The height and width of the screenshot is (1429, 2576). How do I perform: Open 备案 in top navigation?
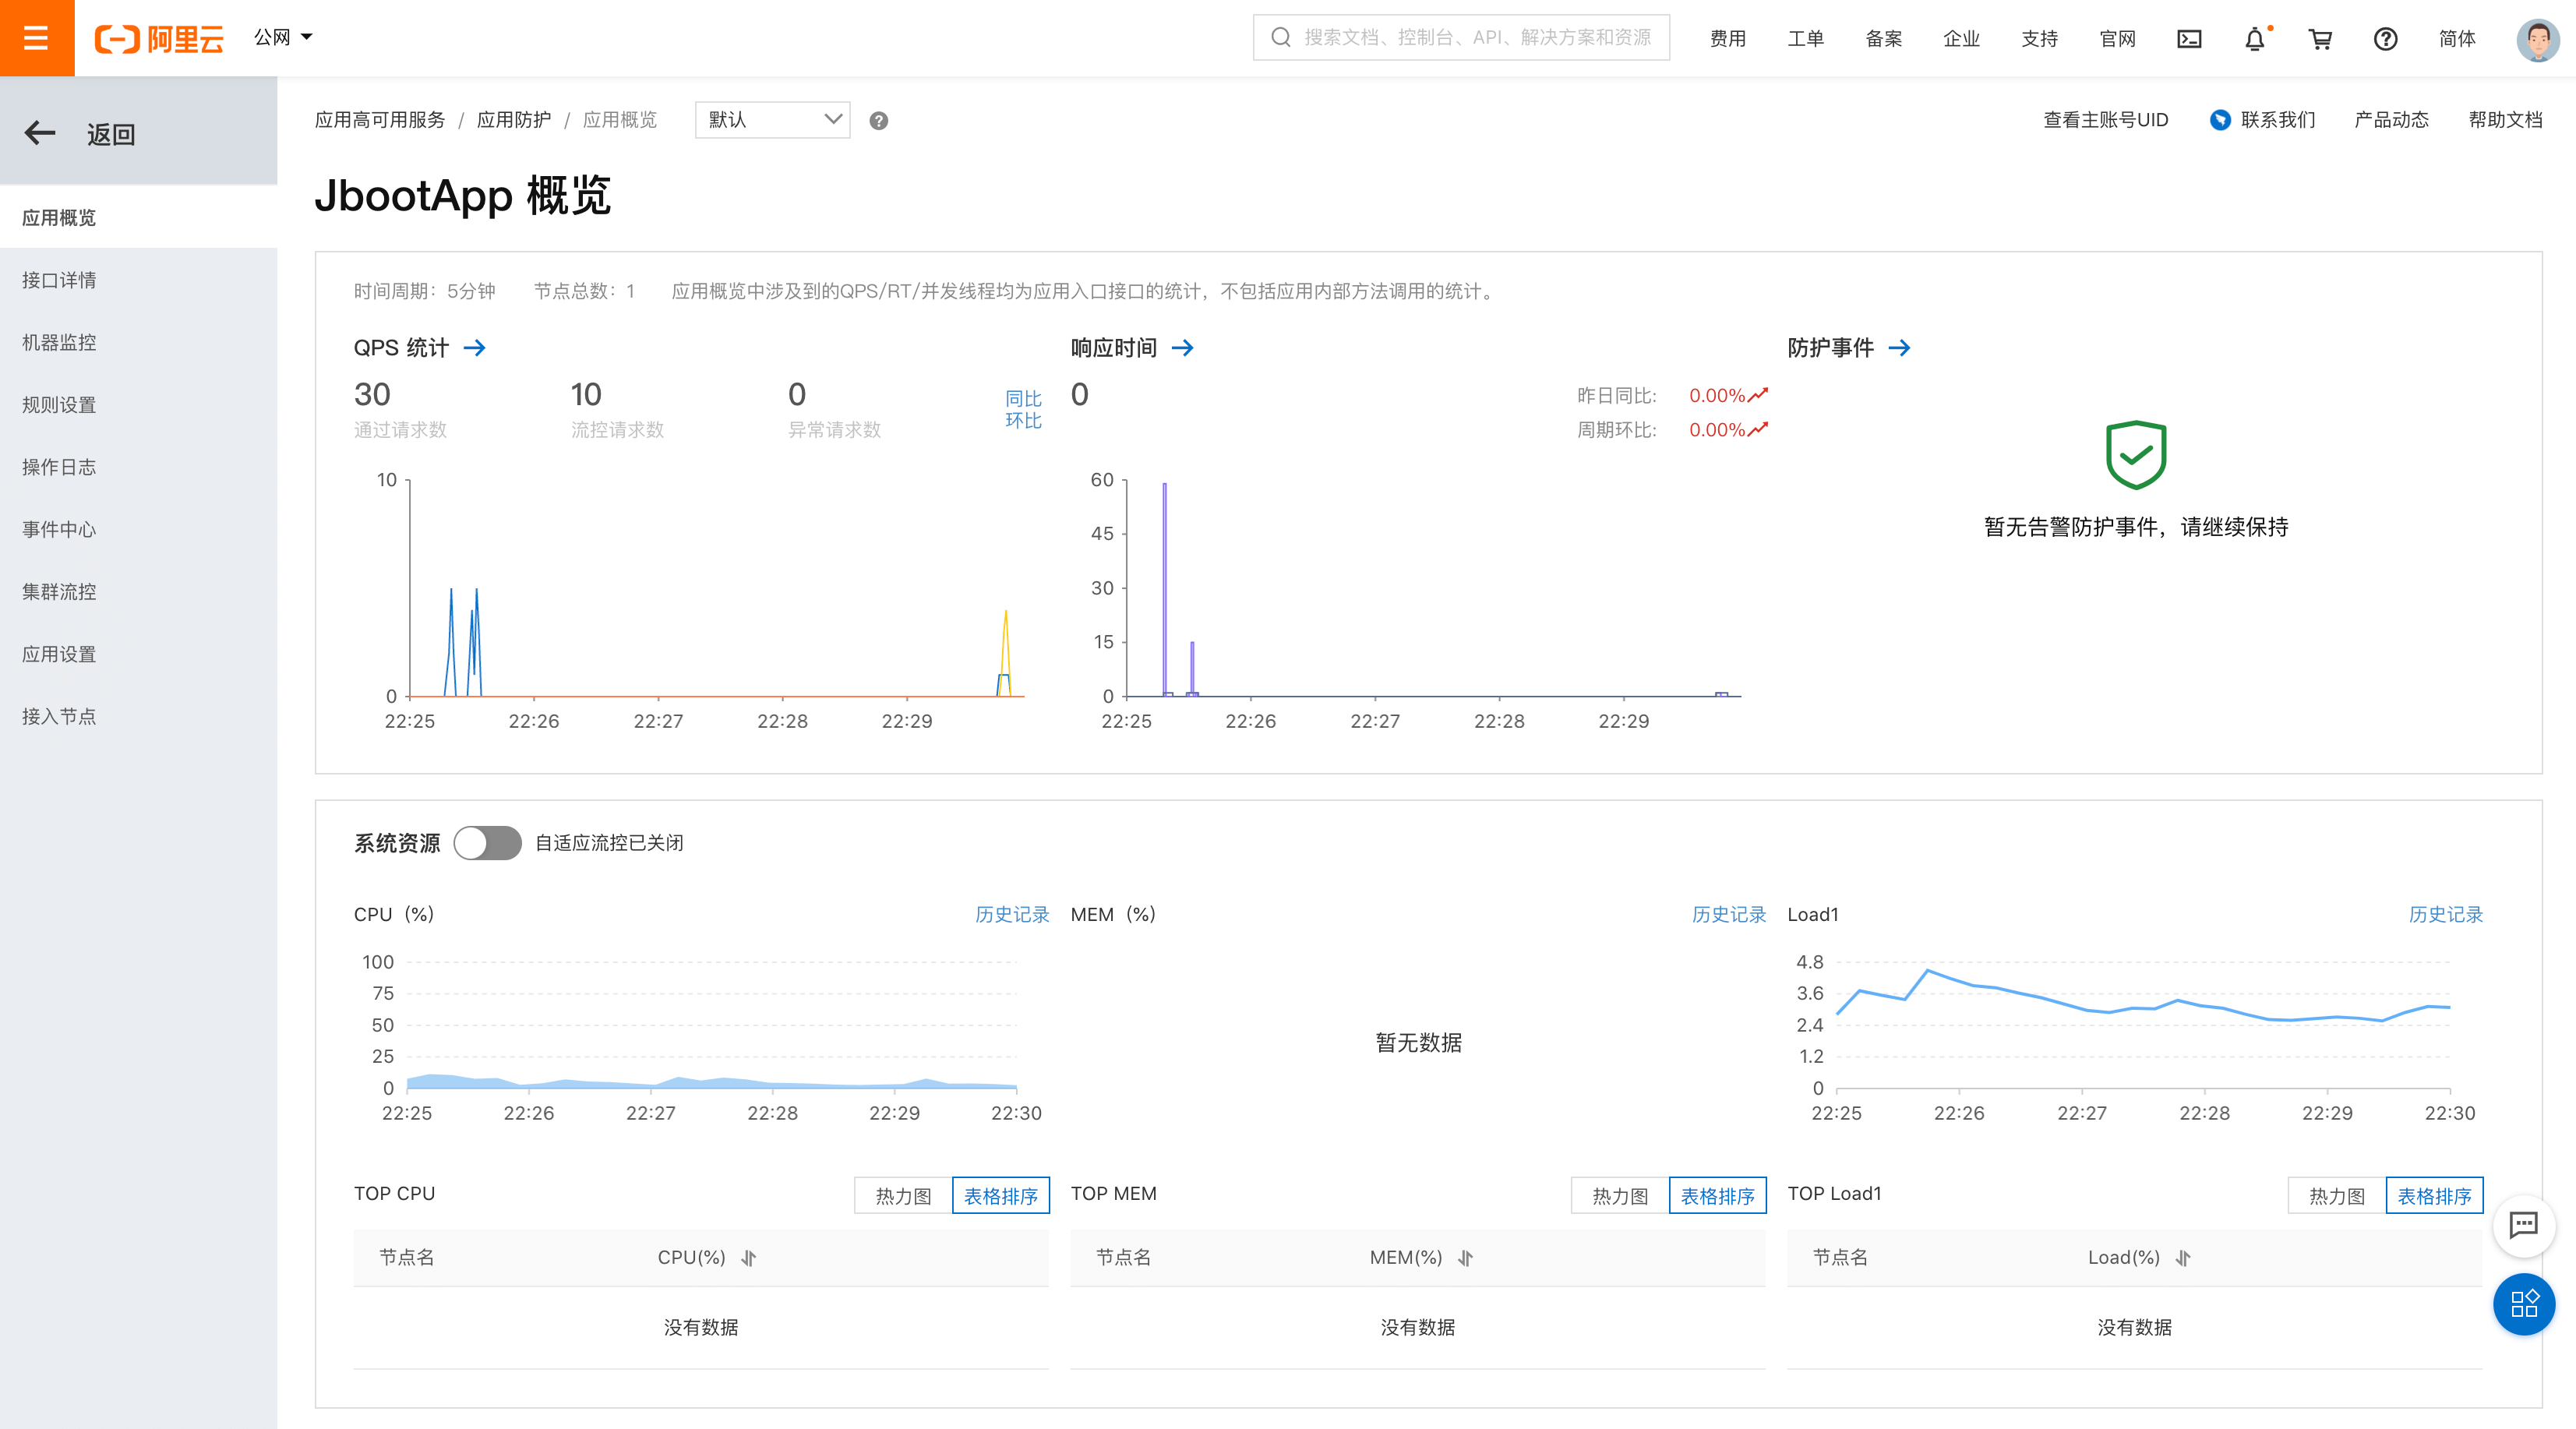(1883, 39)
